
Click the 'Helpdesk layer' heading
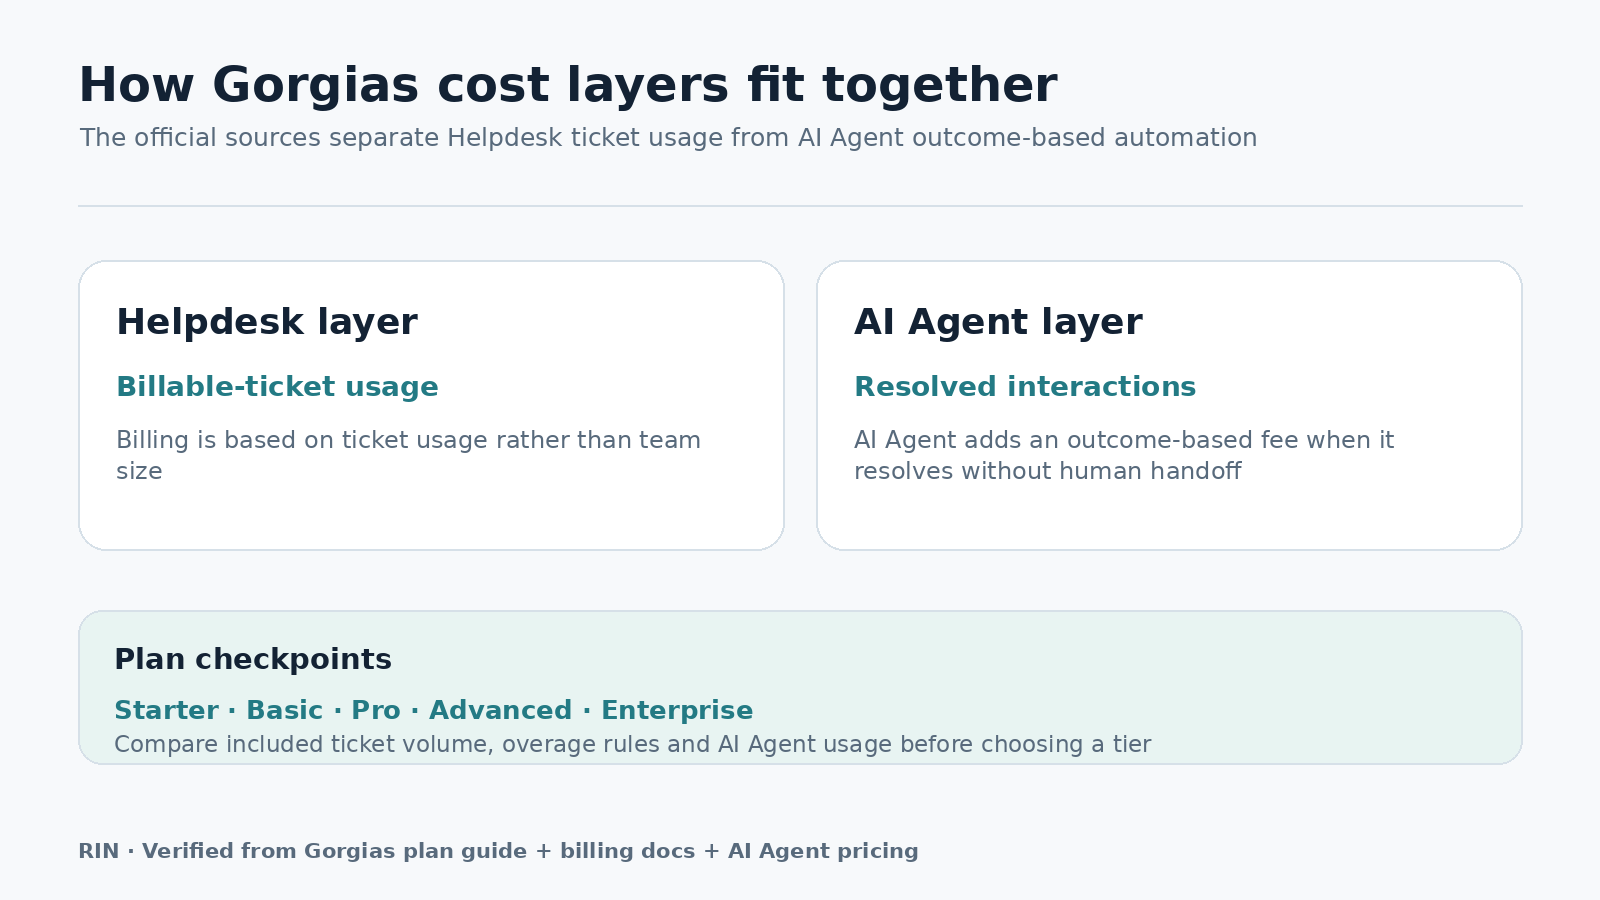point(267,322)
